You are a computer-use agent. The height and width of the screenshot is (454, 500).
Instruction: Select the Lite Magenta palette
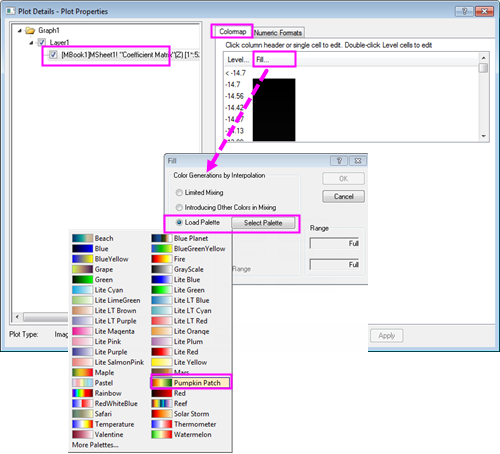pos(103,331)
